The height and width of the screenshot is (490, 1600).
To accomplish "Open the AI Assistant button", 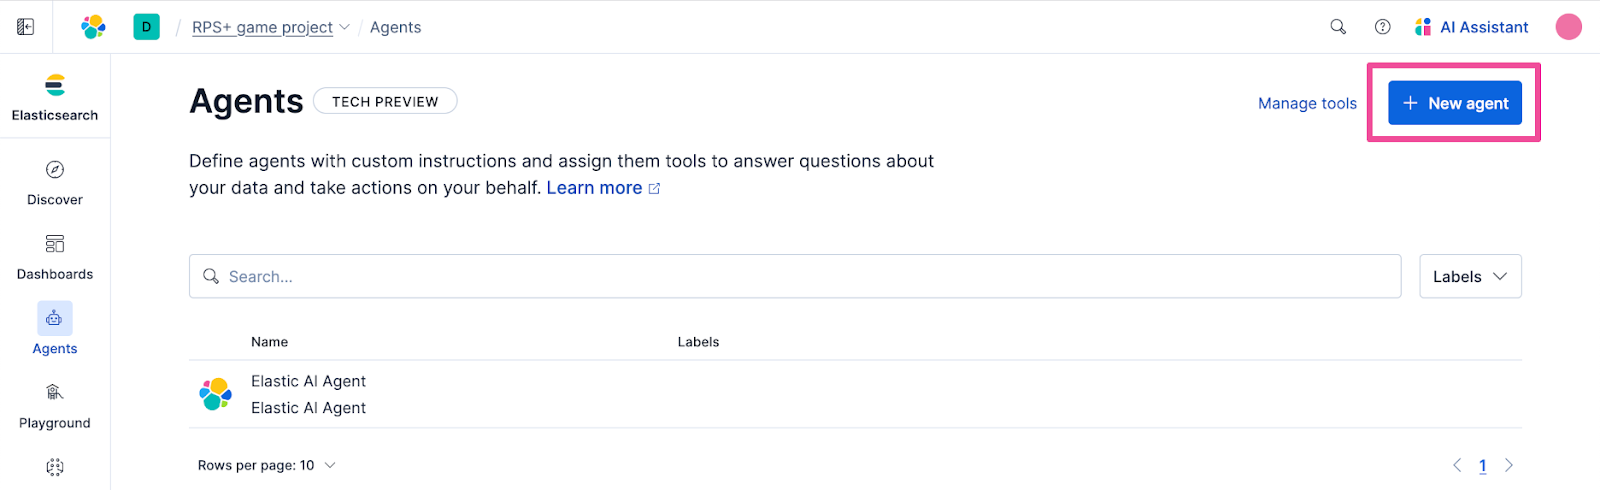I will (x=1472, y=27).
